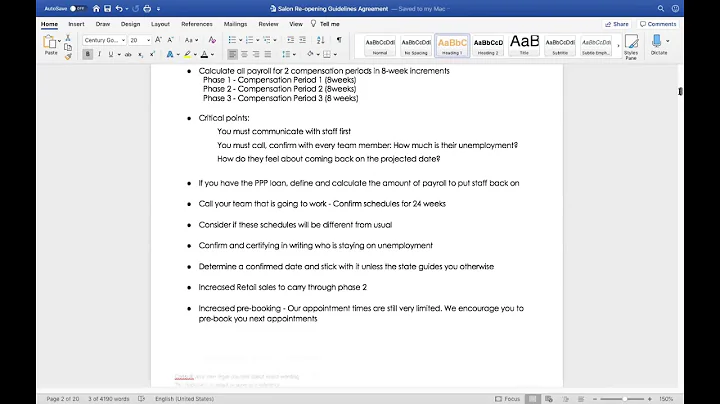The image size is (720, 404).
Task: Open the font color dropdown arrow
Action: click(212, 55)
